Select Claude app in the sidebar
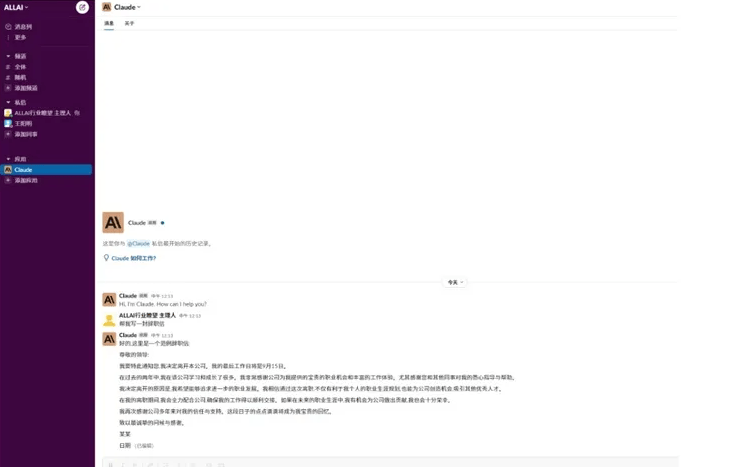 point(23,170)
